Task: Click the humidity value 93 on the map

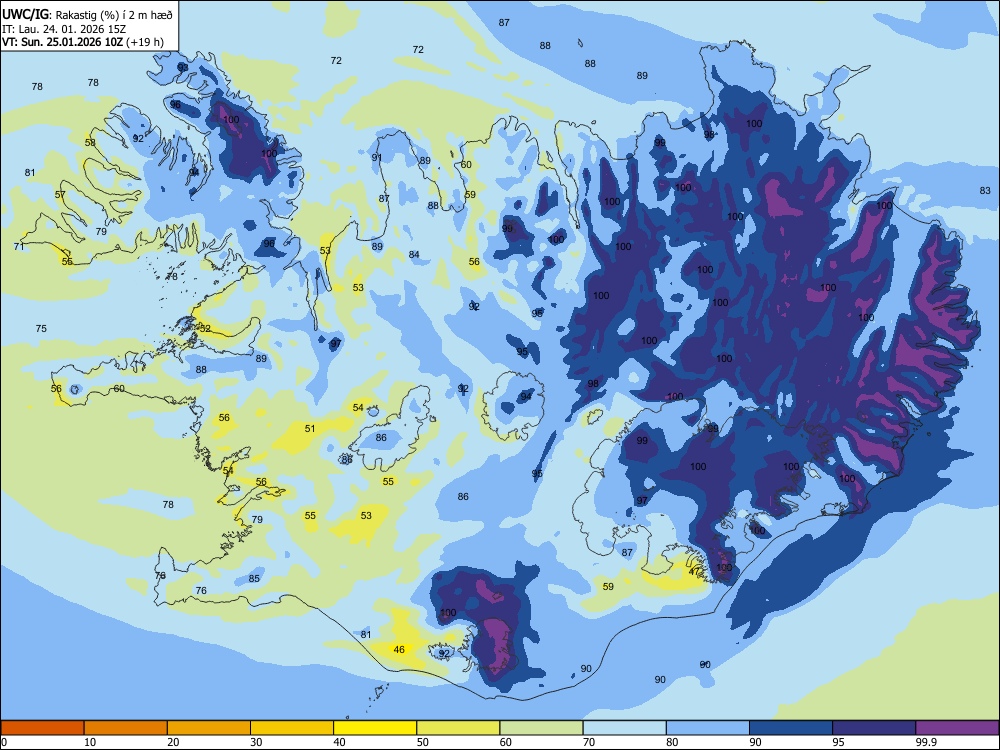Action: coord(183,67)
